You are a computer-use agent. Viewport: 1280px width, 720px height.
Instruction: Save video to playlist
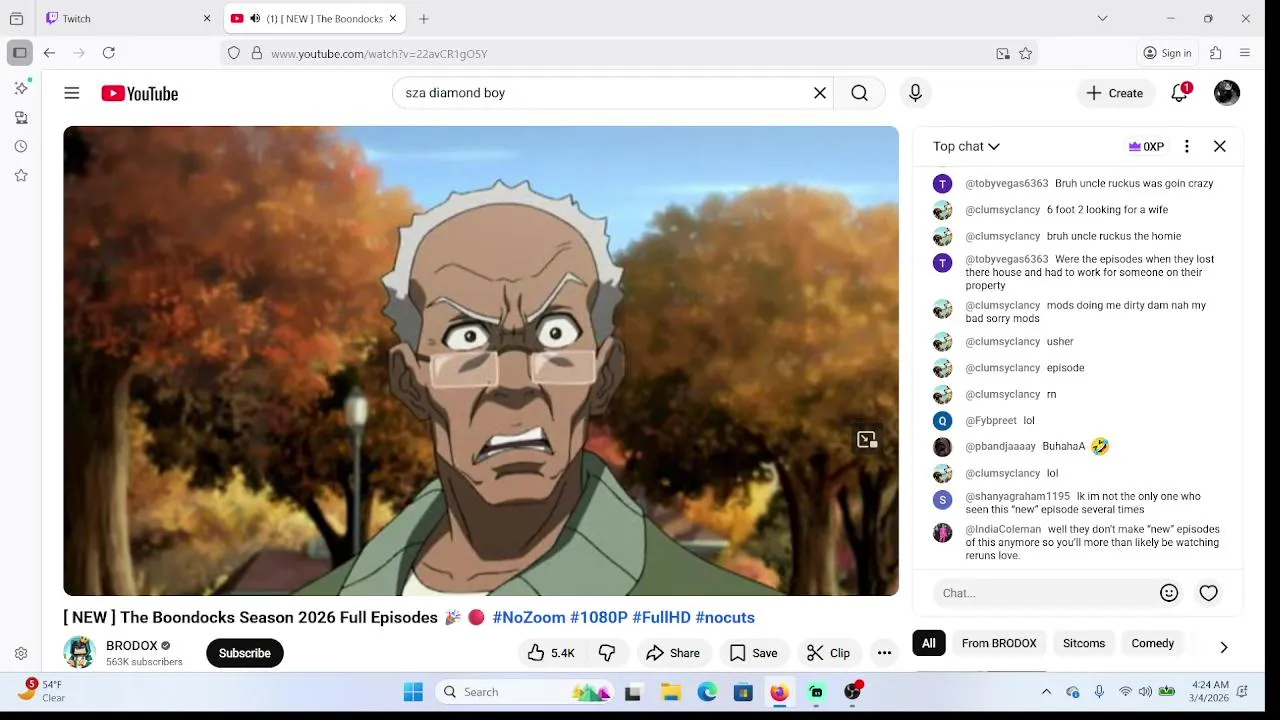tap(754, 653)
